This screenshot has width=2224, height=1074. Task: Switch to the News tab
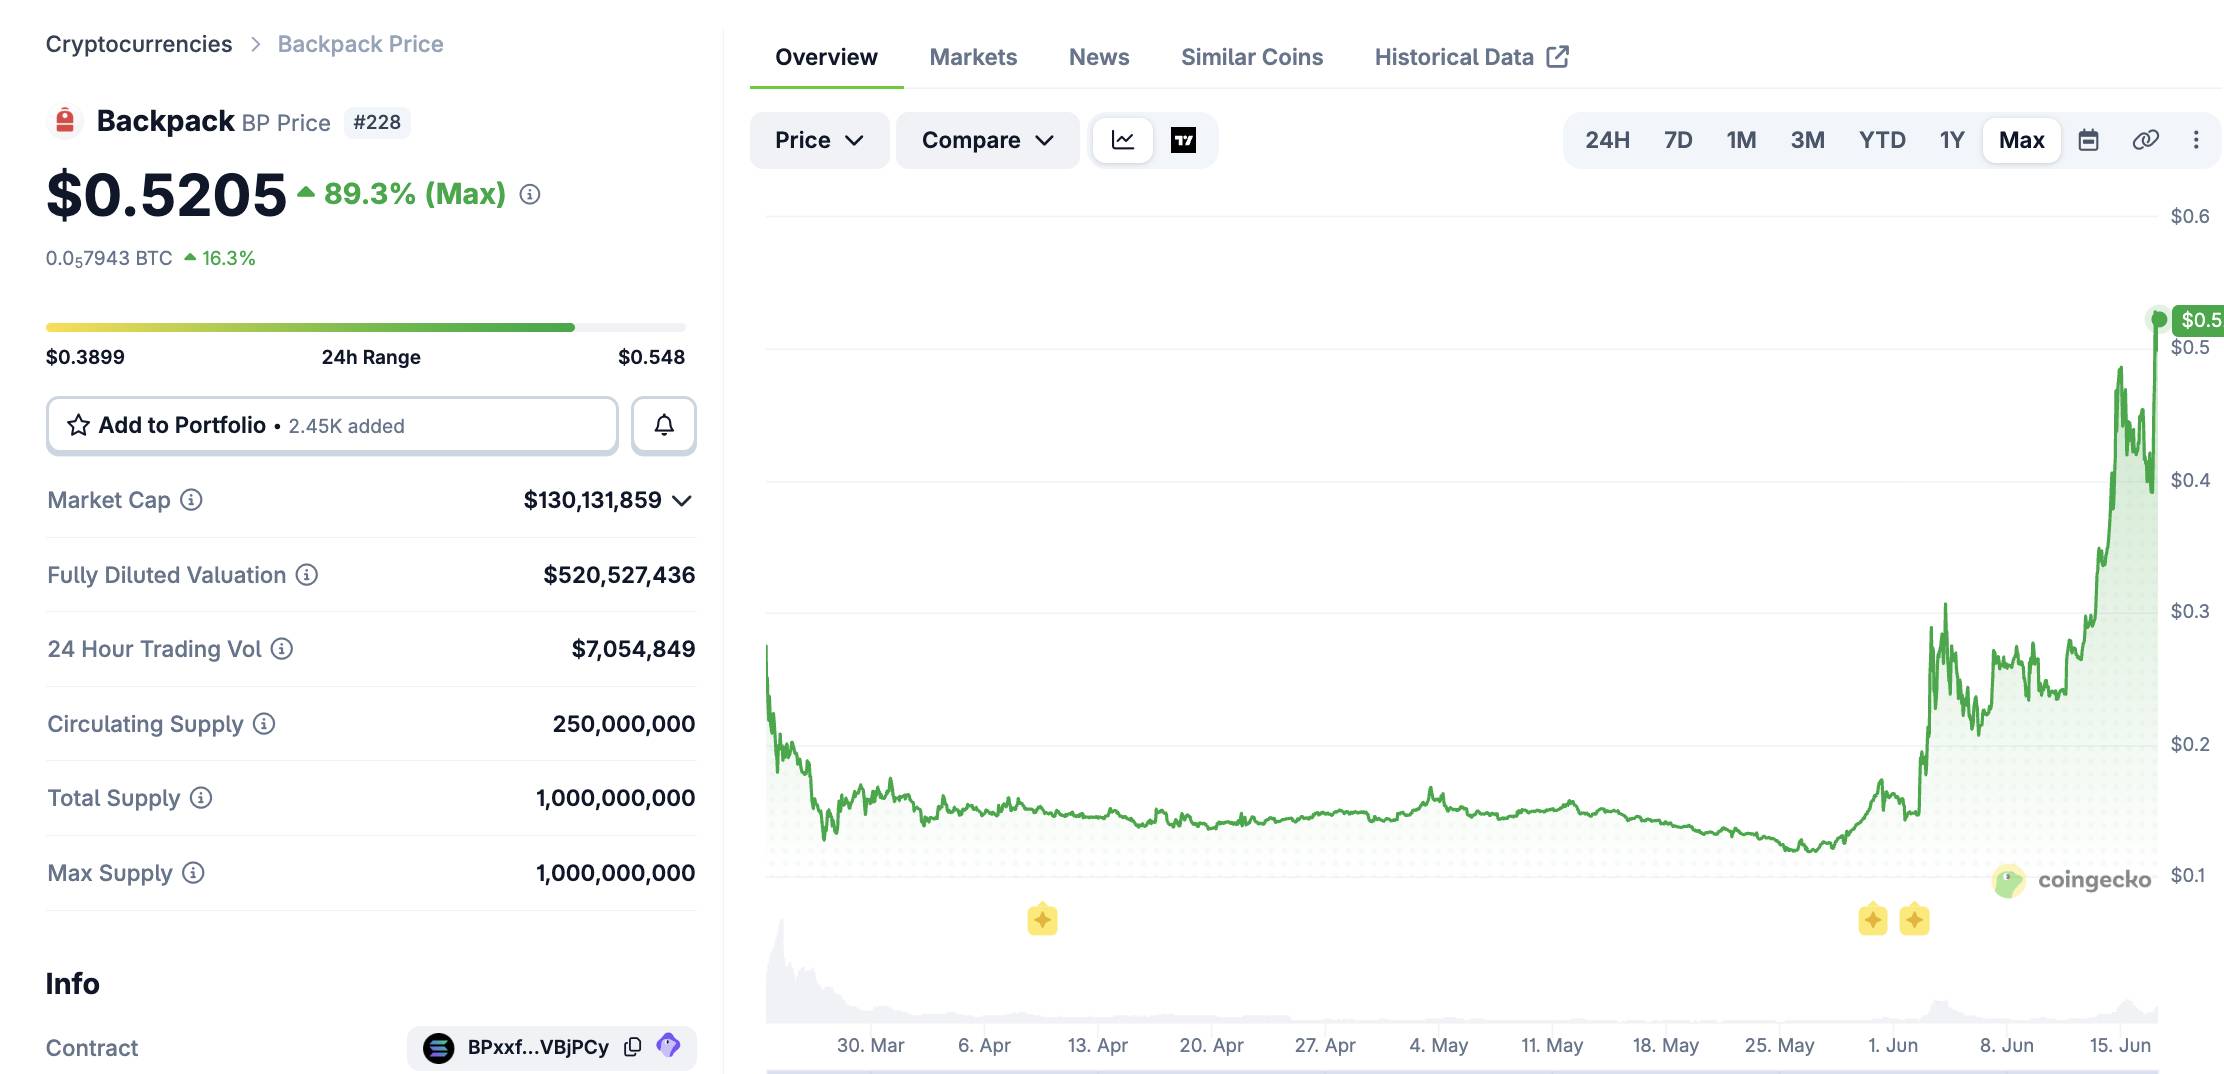coord(1099,57)
